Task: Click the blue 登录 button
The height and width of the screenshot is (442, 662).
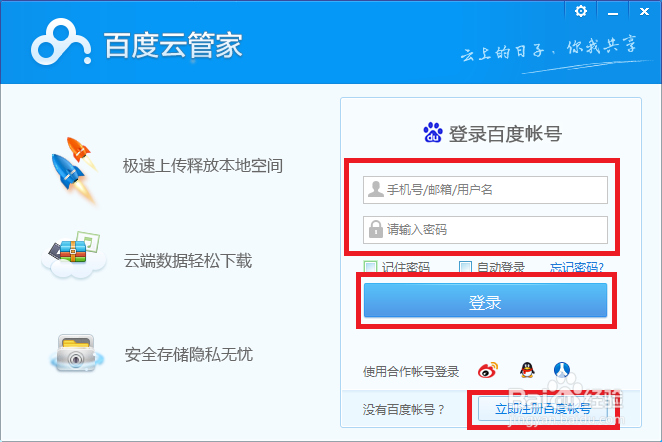Action: coord(485,300)
